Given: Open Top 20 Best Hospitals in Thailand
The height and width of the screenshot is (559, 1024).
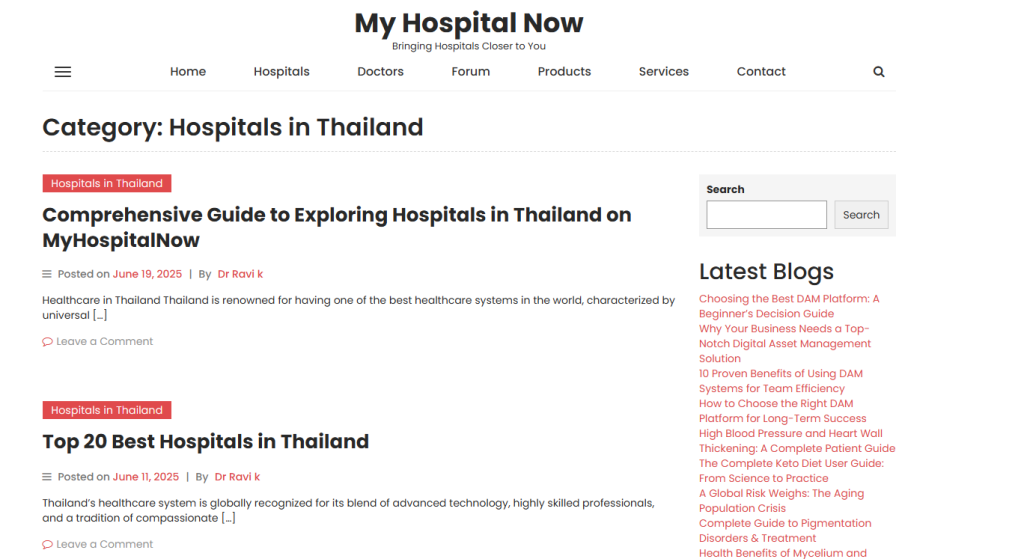Looking at the screenshot, I should click(206, 442).
